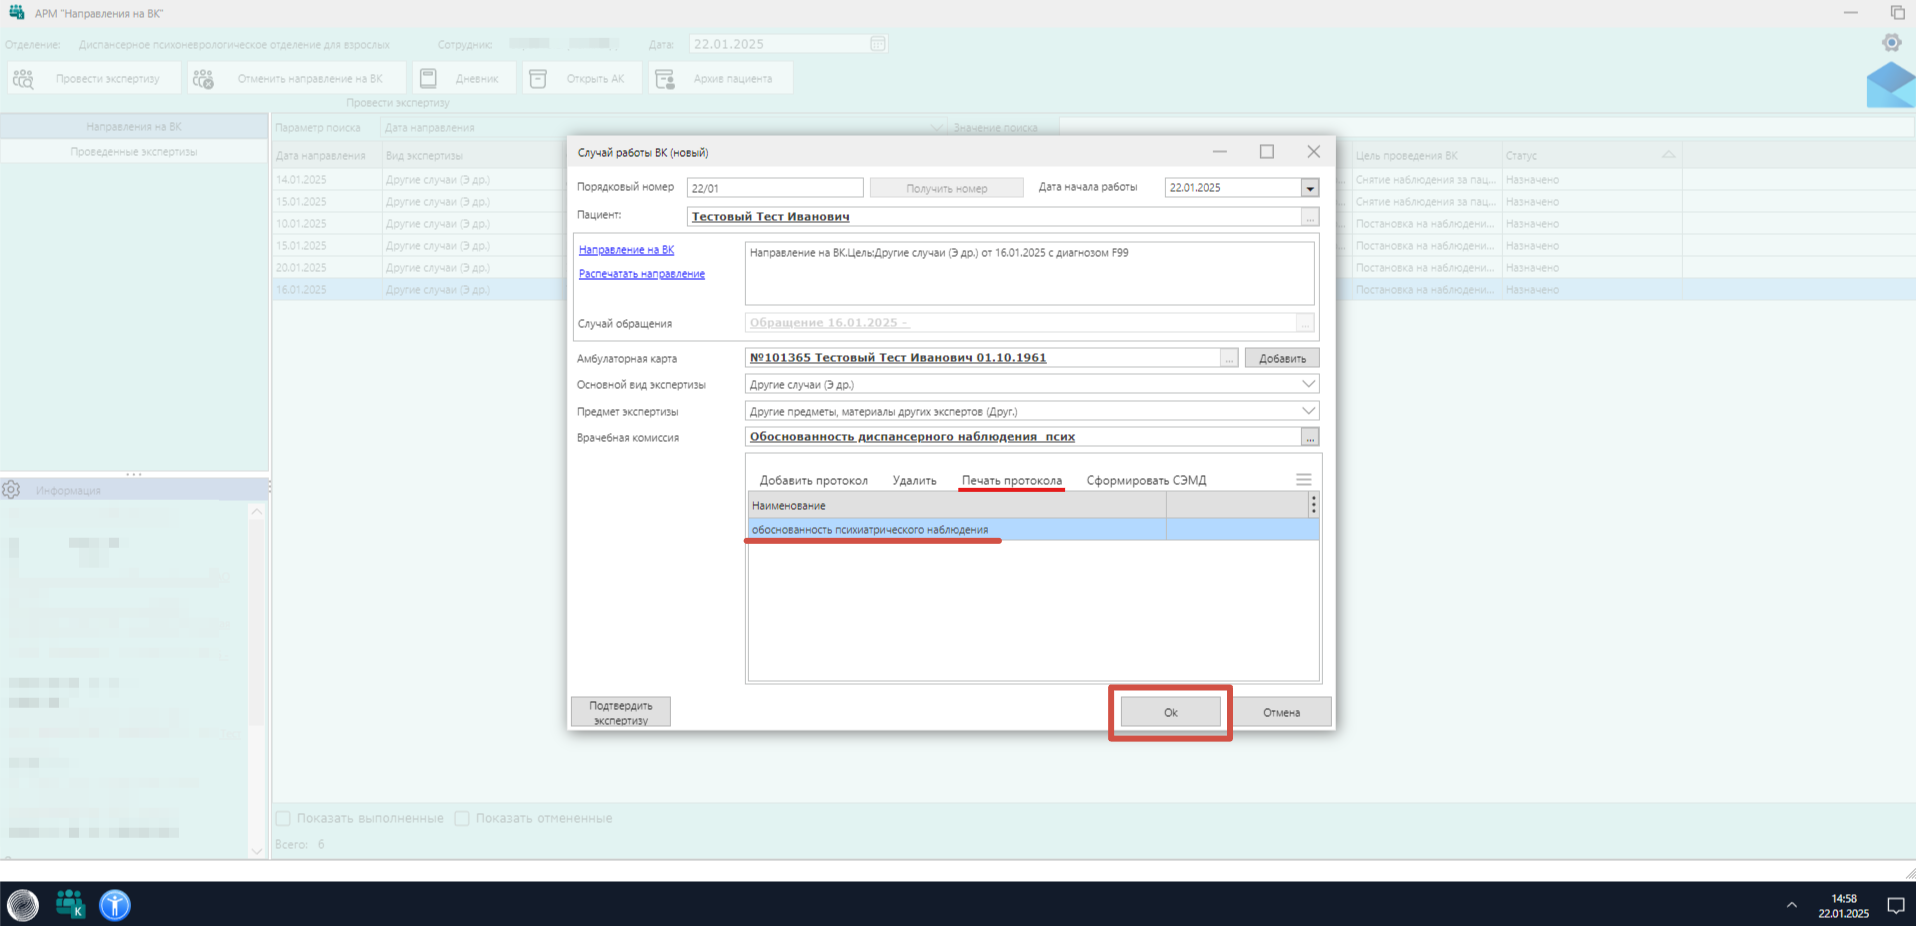Viewport: 1916px width, 926px height.
Task: Click ellipsis button next to Врачебная комиссия
Action: (1310, 437)
